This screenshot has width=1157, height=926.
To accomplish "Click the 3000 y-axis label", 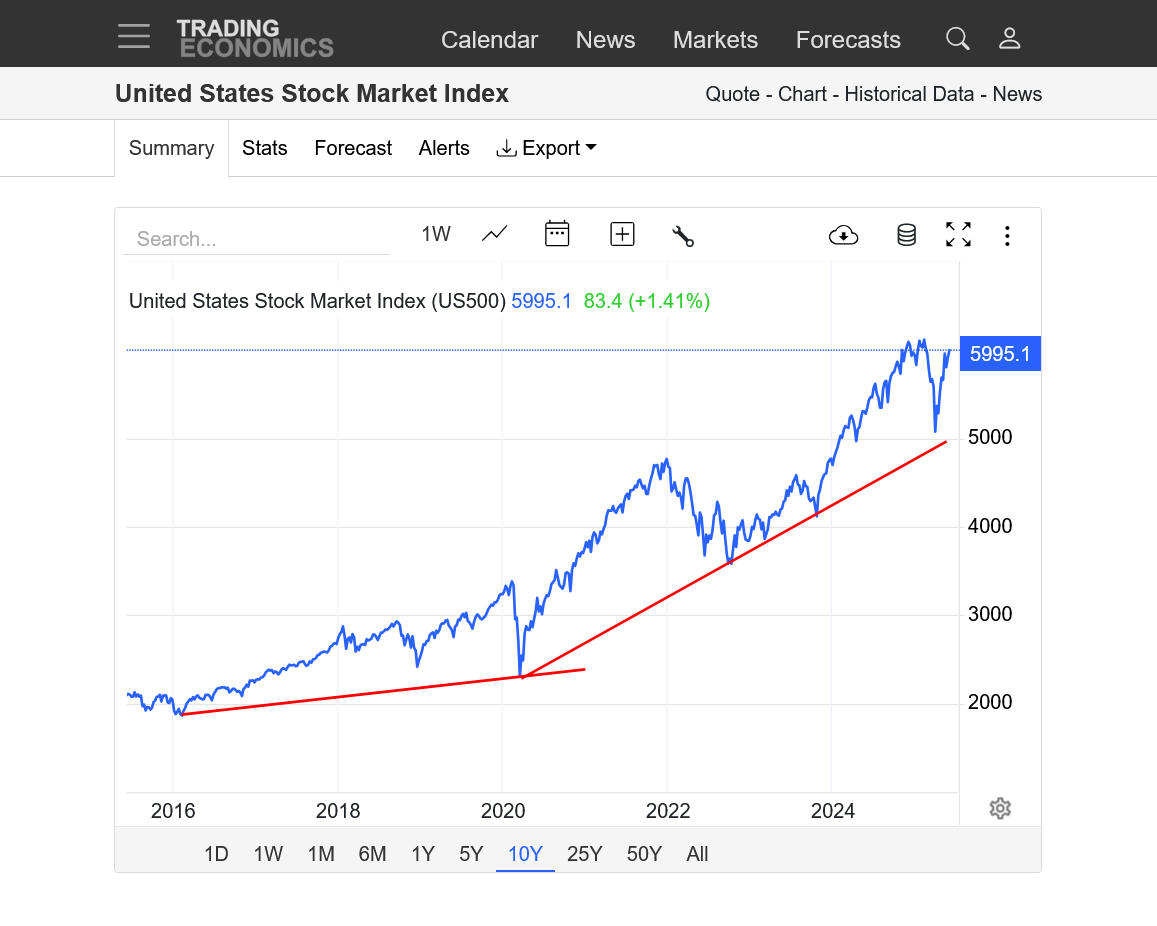I will pos(990,614).
